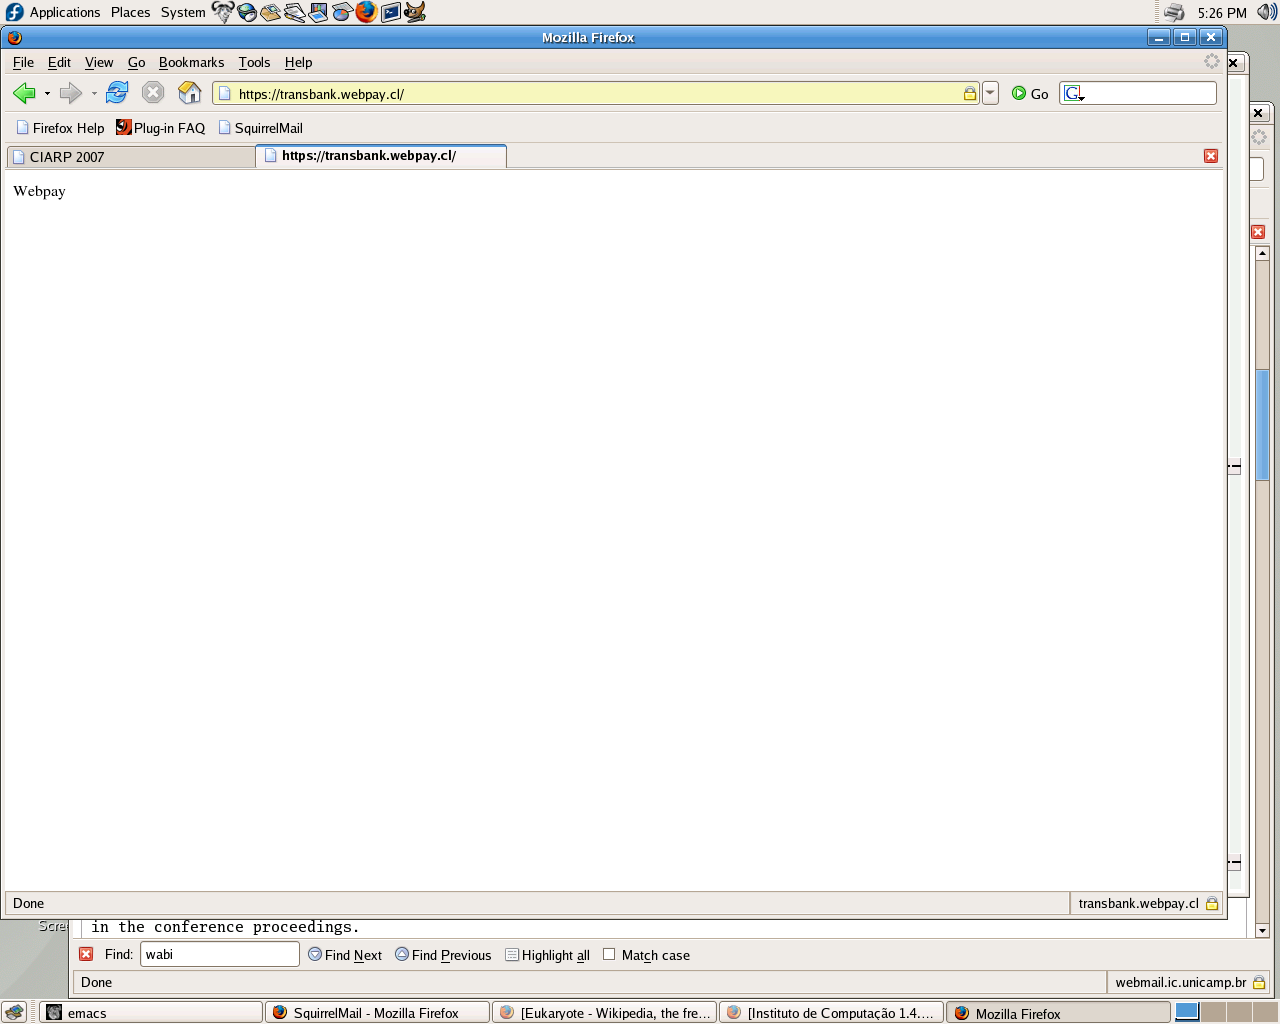Viewport: 1280px width, 1024px height.
Task: Click the green Back arrow button
Action: pyautogui.click(x=24, y=93)
